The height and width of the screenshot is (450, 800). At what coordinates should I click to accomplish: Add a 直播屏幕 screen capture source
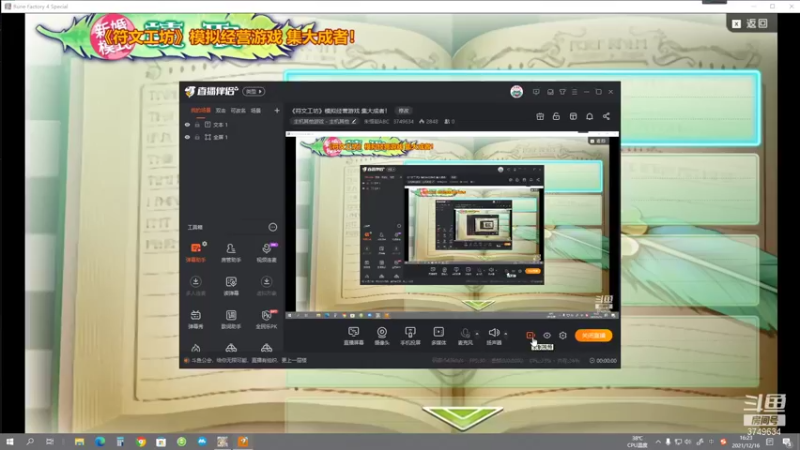[354, 336]
